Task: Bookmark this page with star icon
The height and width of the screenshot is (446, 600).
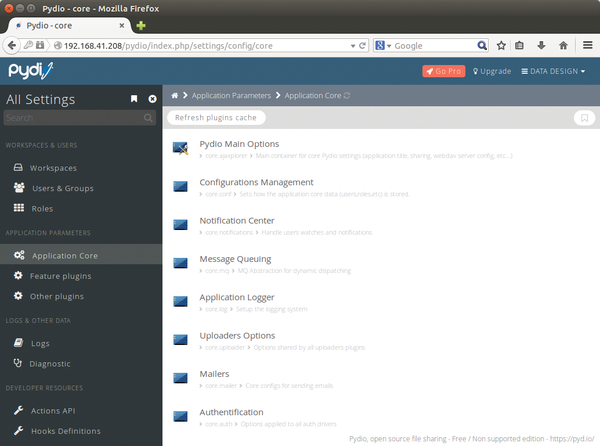Action: pyautogui.click(x=501, y=46)
